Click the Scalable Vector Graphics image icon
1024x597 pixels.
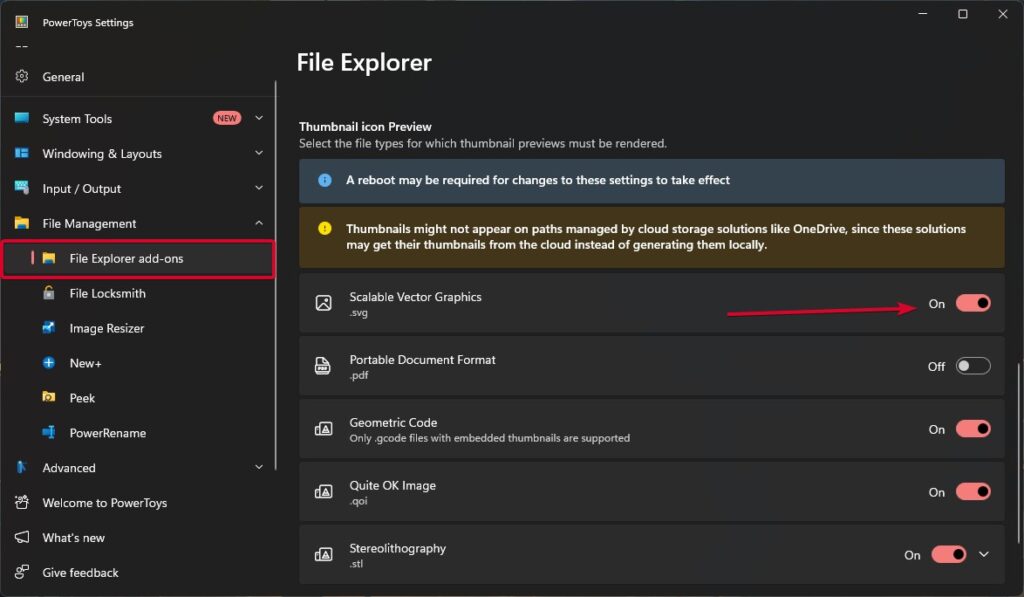pyautogui.click(x=323, y=303)
